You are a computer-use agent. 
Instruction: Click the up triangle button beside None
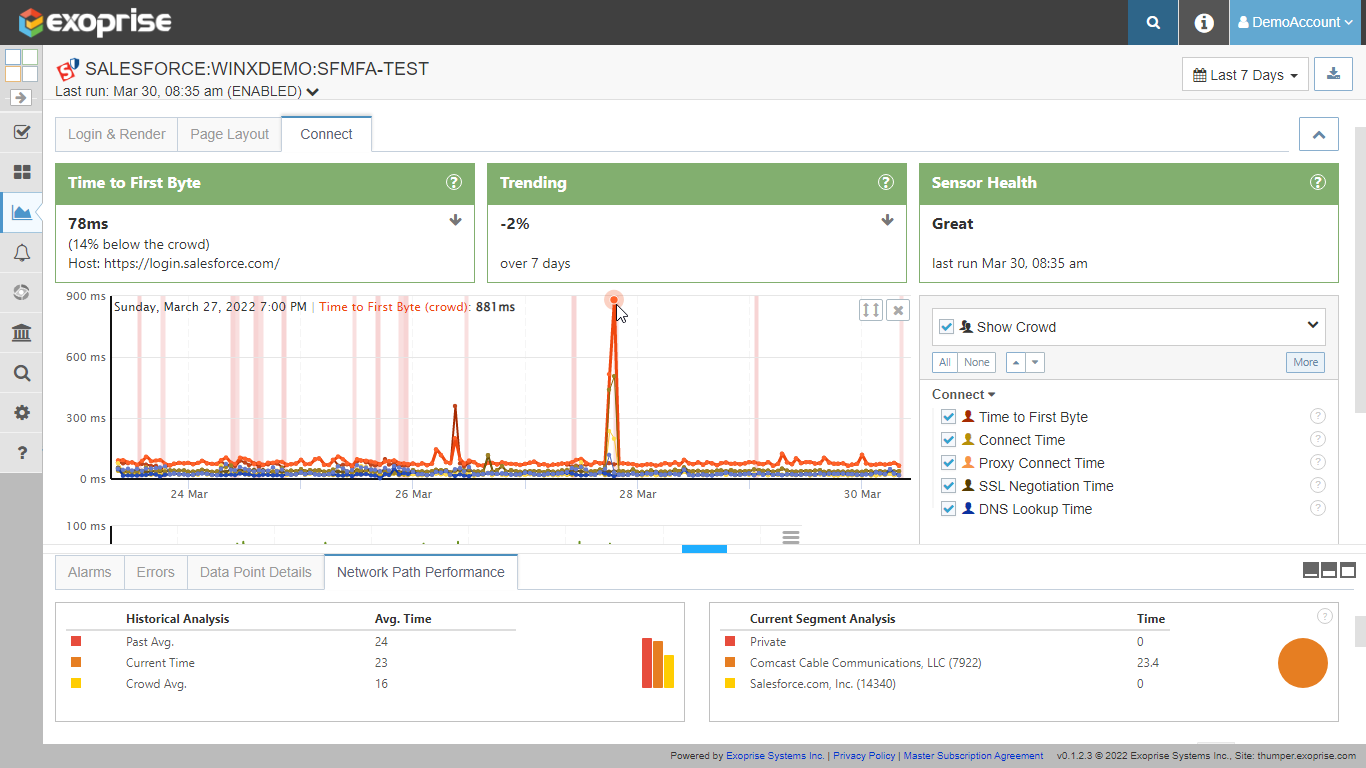pyautogui.click(x=1015, y=362)
